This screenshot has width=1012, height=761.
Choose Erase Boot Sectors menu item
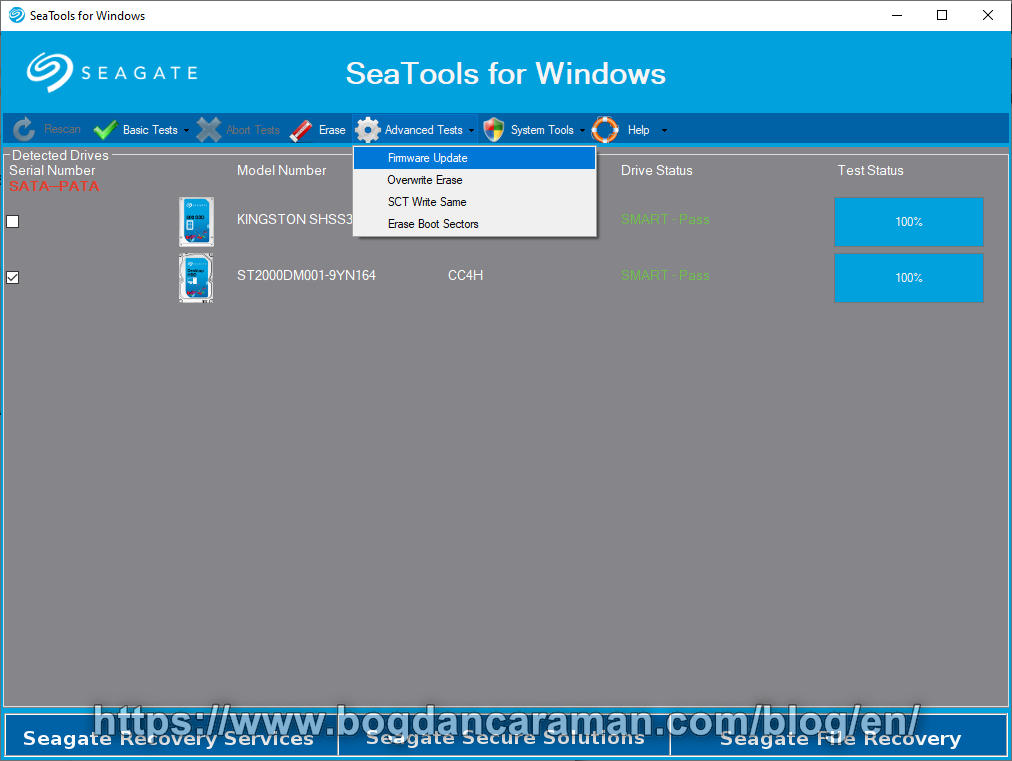(x=474, y=224)
